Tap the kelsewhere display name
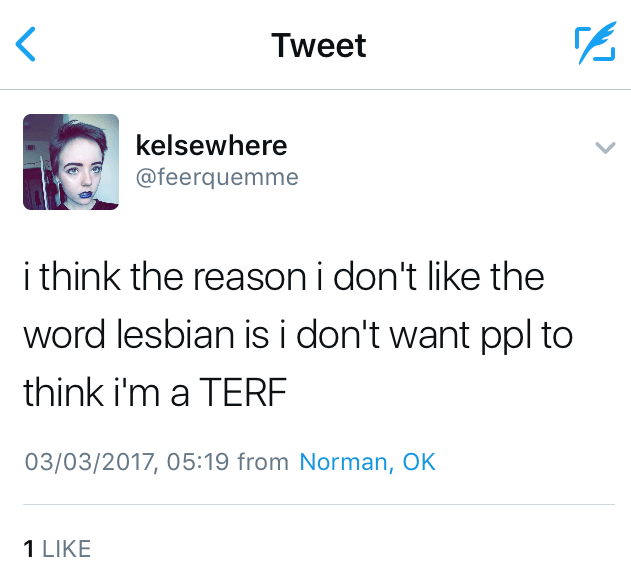 click(x=211, y=146)
